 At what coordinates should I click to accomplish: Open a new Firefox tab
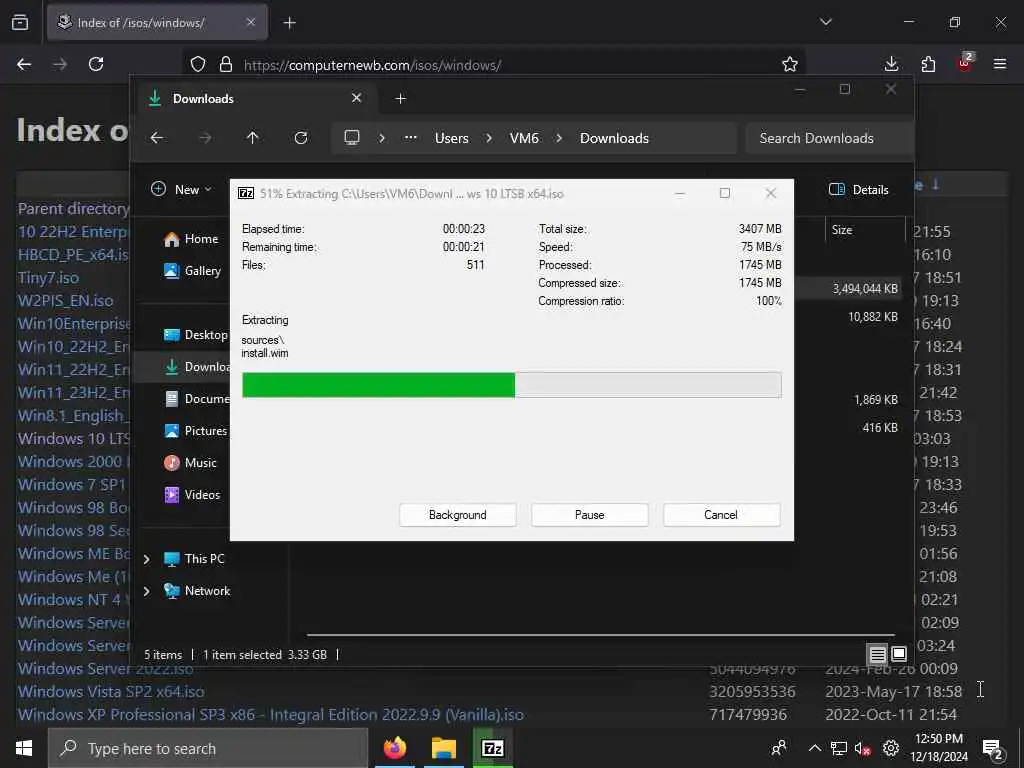[x=289, y=23]
